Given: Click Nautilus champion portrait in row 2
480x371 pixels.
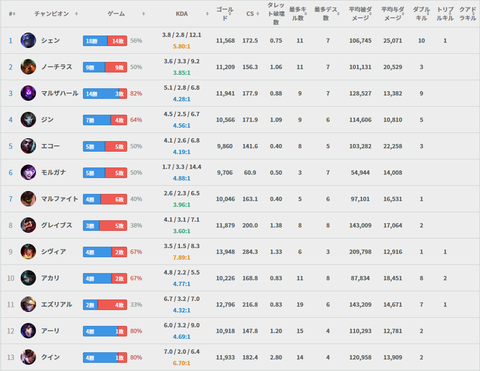Looking at the screenshot, I should (x=28, y=67).
